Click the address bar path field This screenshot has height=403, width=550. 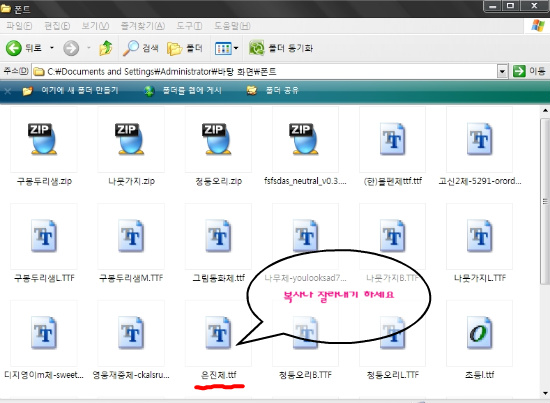tap(265, 72)
